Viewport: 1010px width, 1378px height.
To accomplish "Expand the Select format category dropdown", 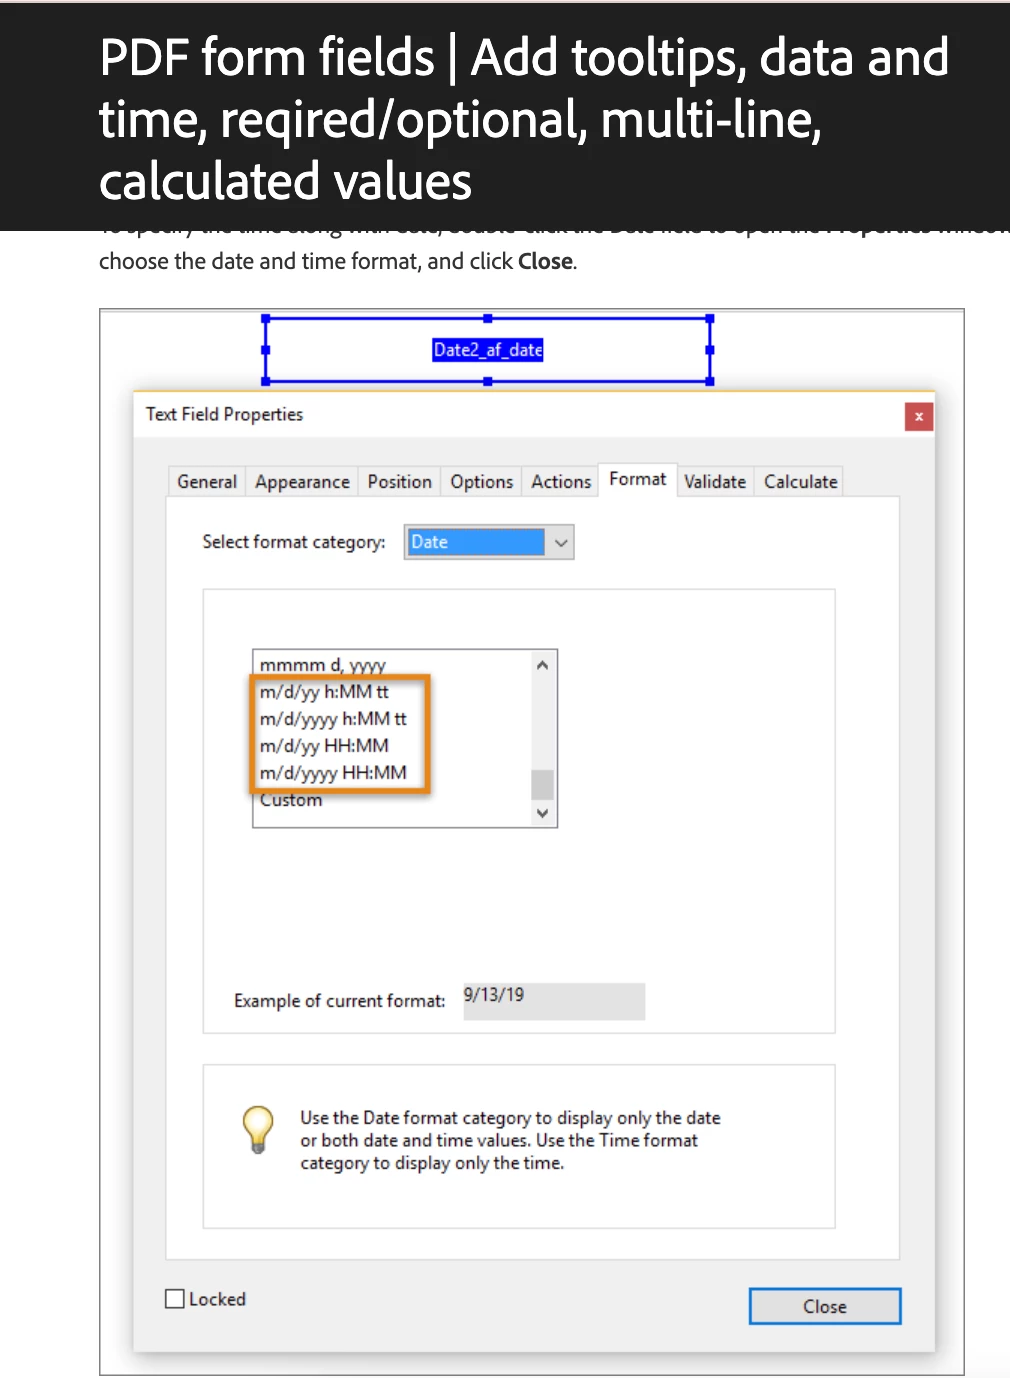I will pos(489,542).
